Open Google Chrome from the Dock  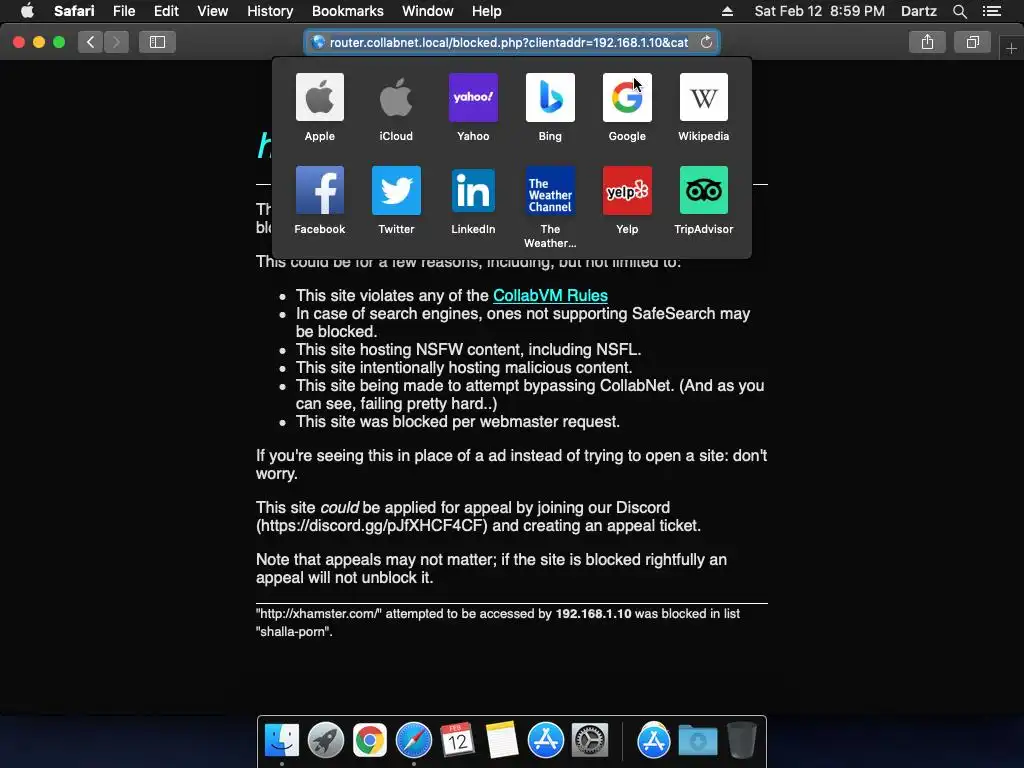tap(370, 740)
